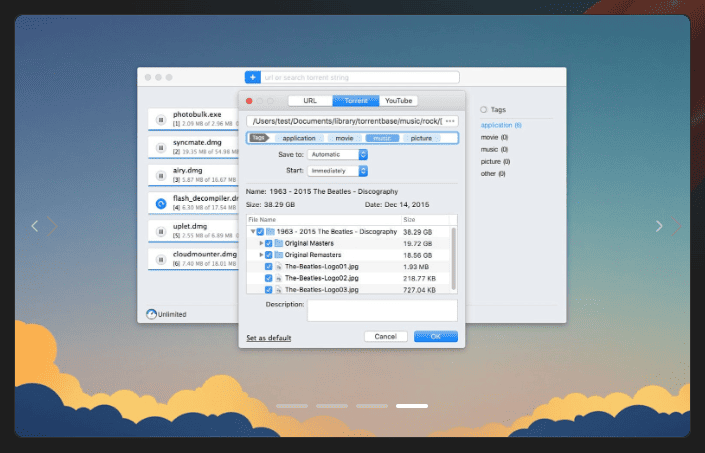Uncheck the Discography root folder checkbox
The height and width of the screenshot is (453, 705).
(x=260, y=232)
